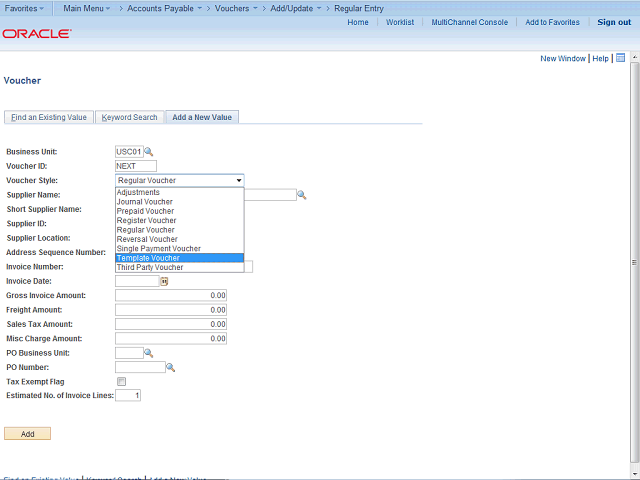Click the vertical page scrollbar

click(x=635, y=260)
